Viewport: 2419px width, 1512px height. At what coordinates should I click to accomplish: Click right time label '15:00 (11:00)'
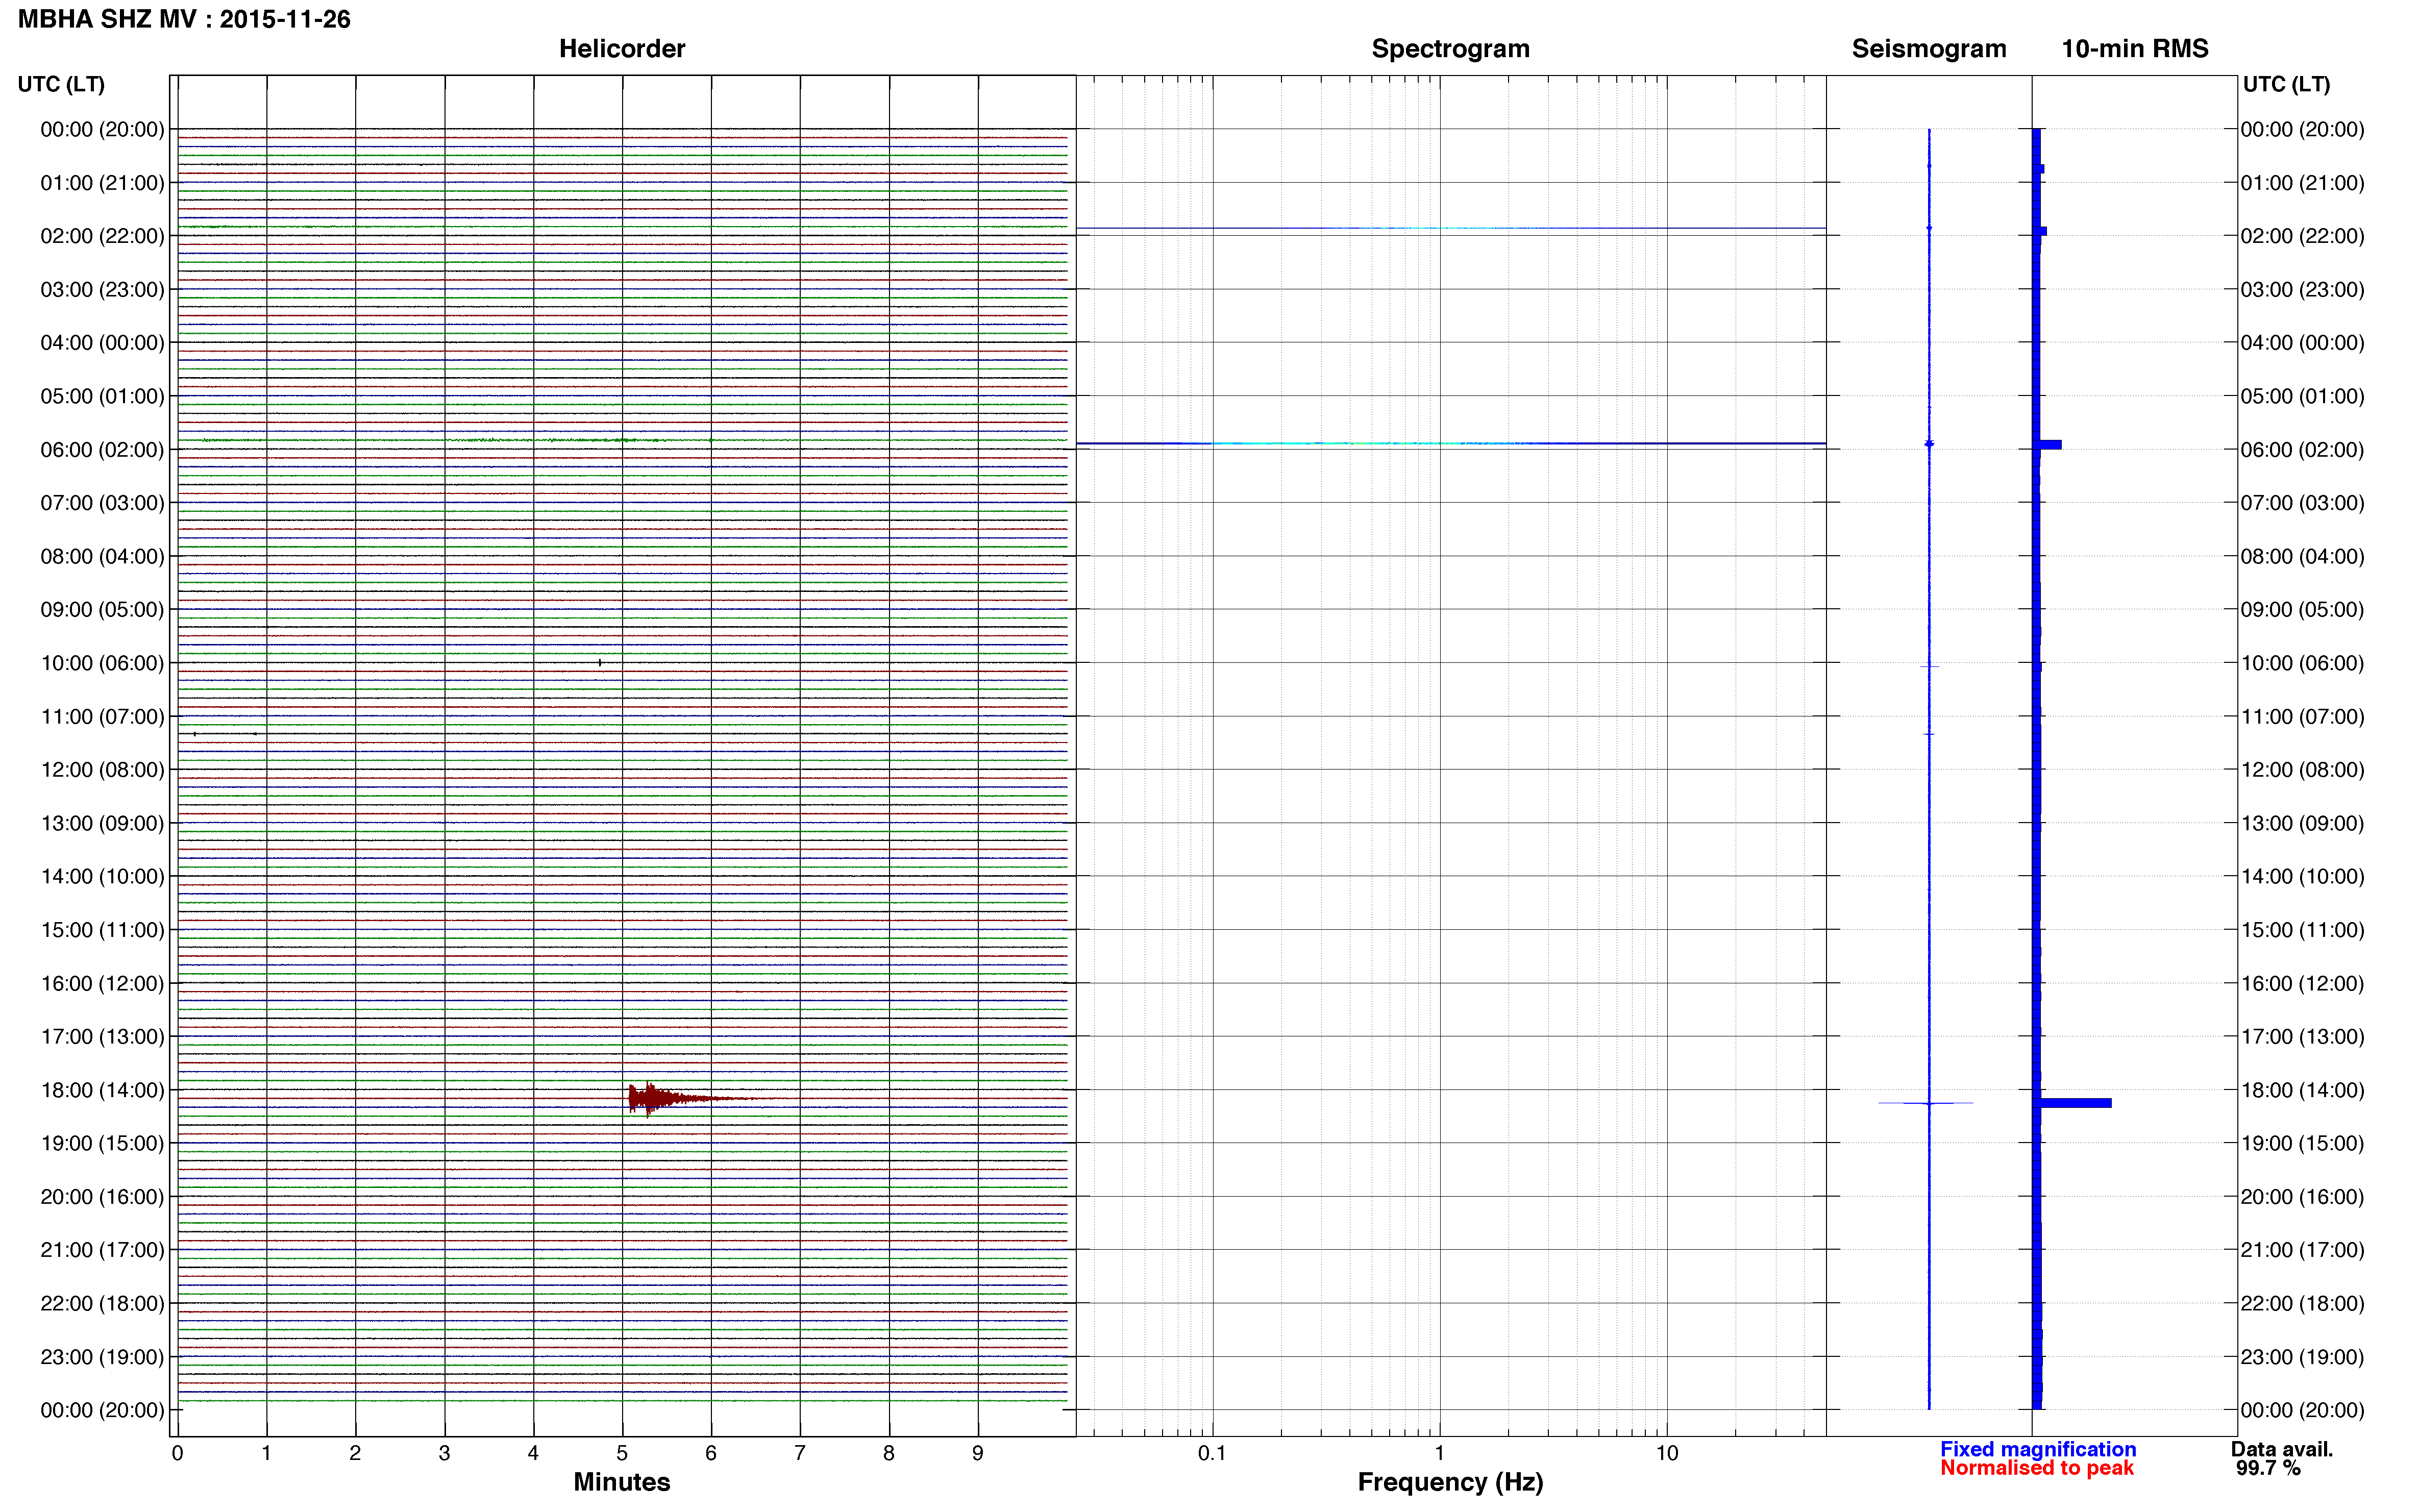2302,930
